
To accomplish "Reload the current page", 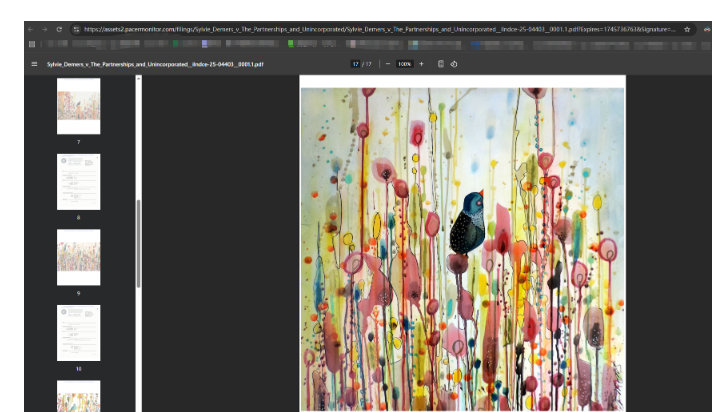I will (x=59, y=30).
